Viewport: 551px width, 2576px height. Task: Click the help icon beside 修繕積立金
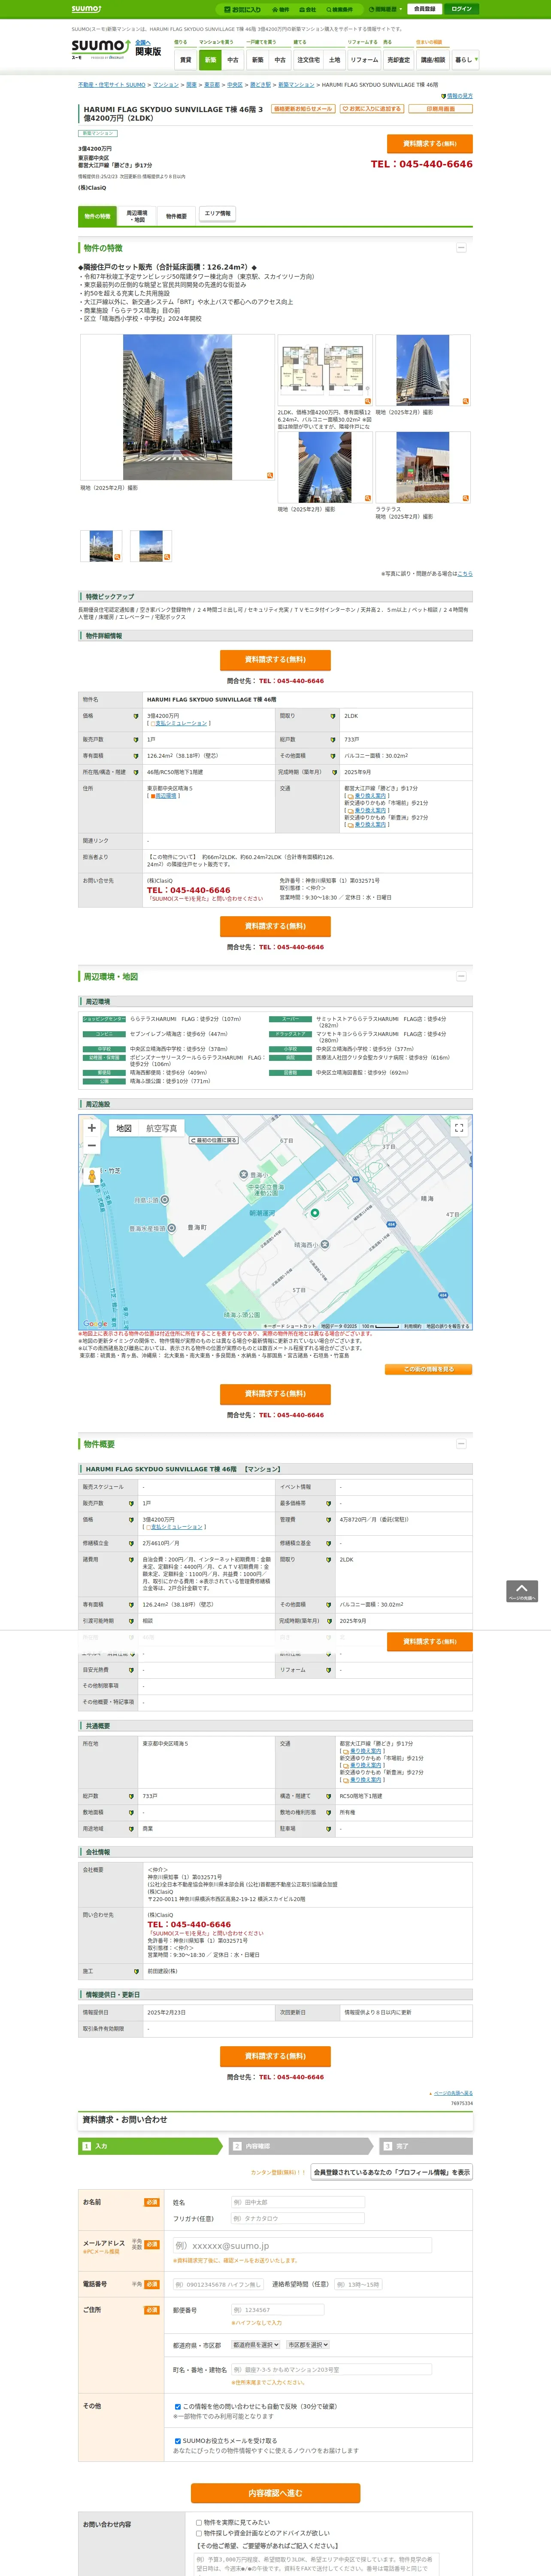click(131, 1543)
